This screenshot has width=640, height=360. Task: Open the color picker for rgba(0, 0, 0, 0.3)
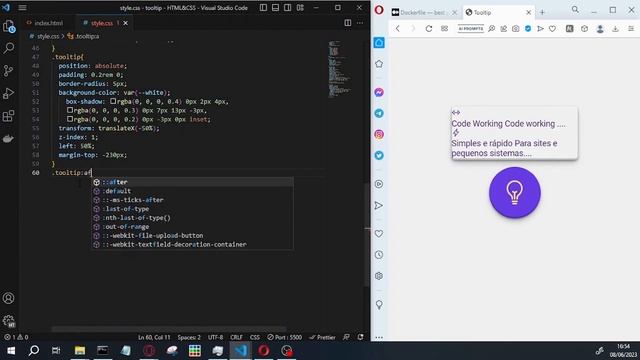pos(70,110)
